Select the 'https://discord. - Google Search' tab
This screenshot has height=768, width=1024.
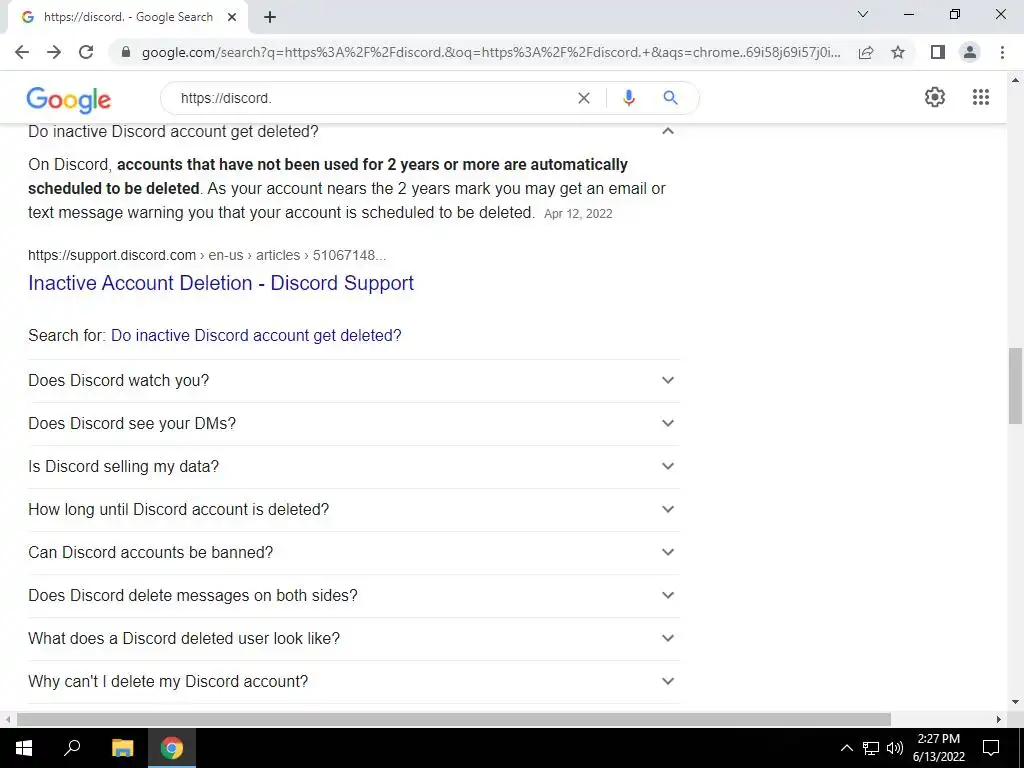(x=128, y=18)
